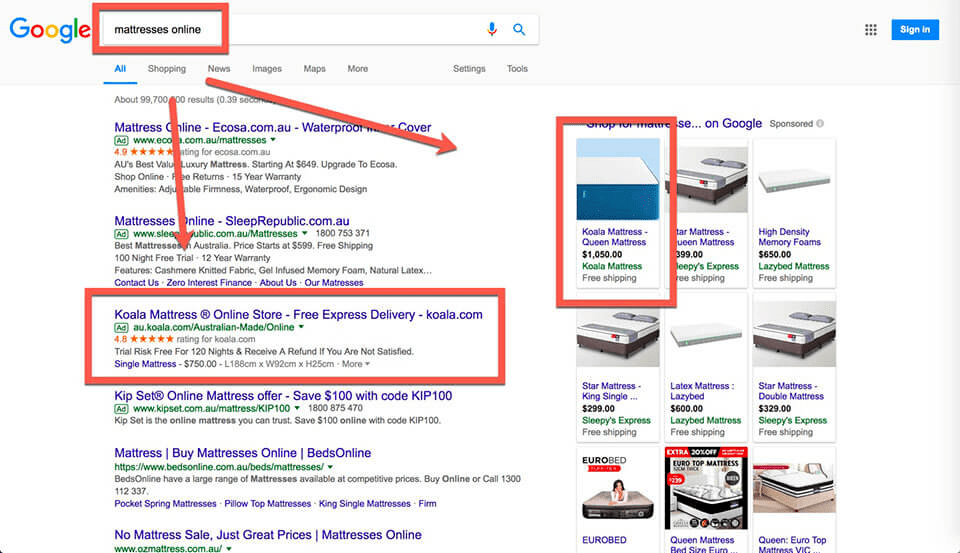Screen dimensions: 960x553
Task: Expand dropdown arrow beside the bedsonline.com.au URL
Action: [x=330, y=467]
